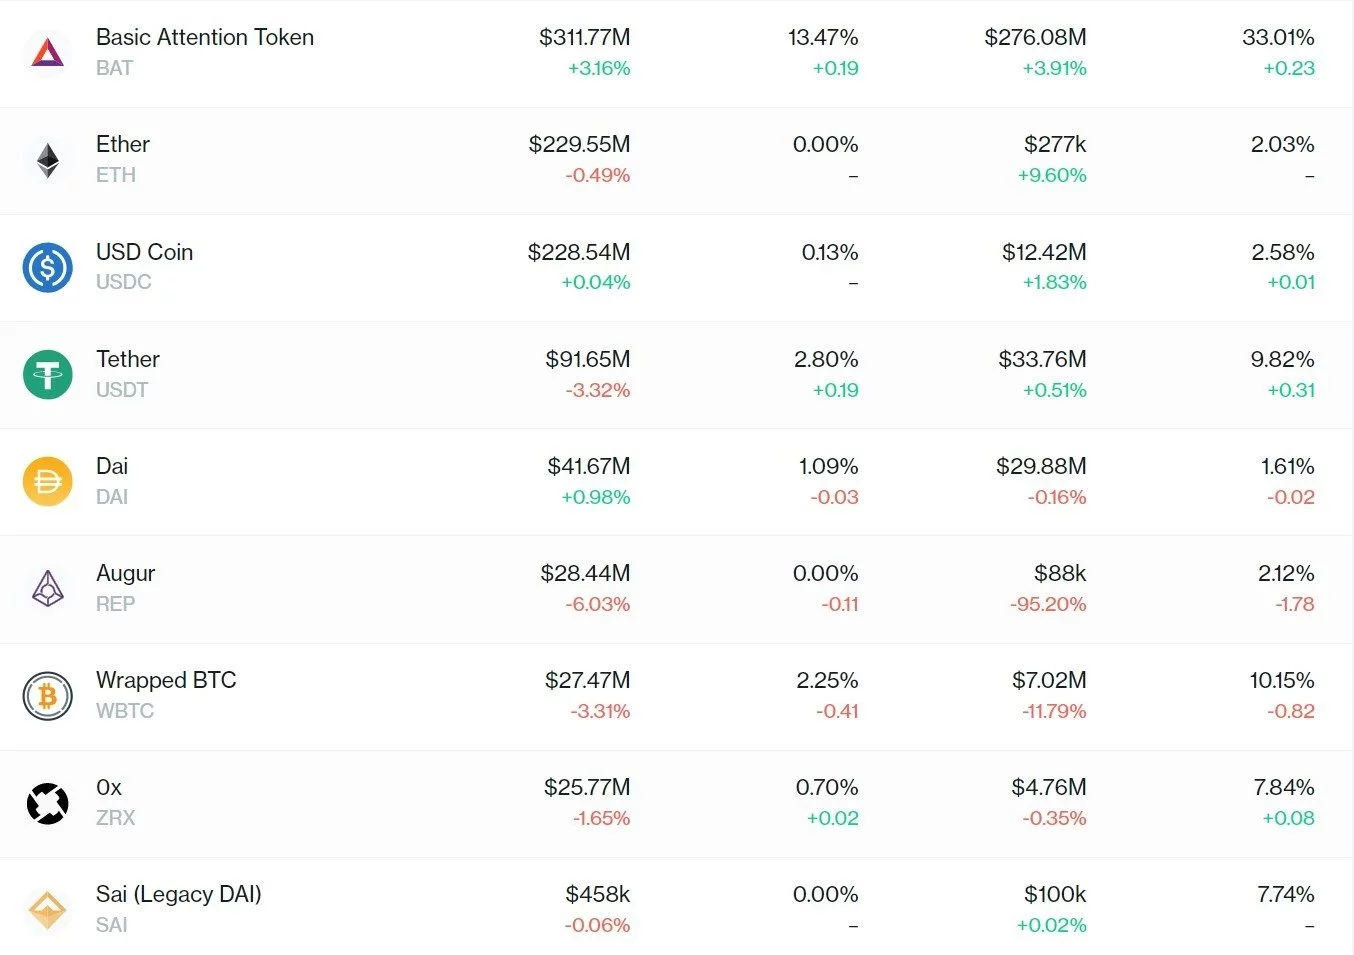Select the SAI ticker symbol
This screenshot has height=955, width=1354.
coord(112,925)
